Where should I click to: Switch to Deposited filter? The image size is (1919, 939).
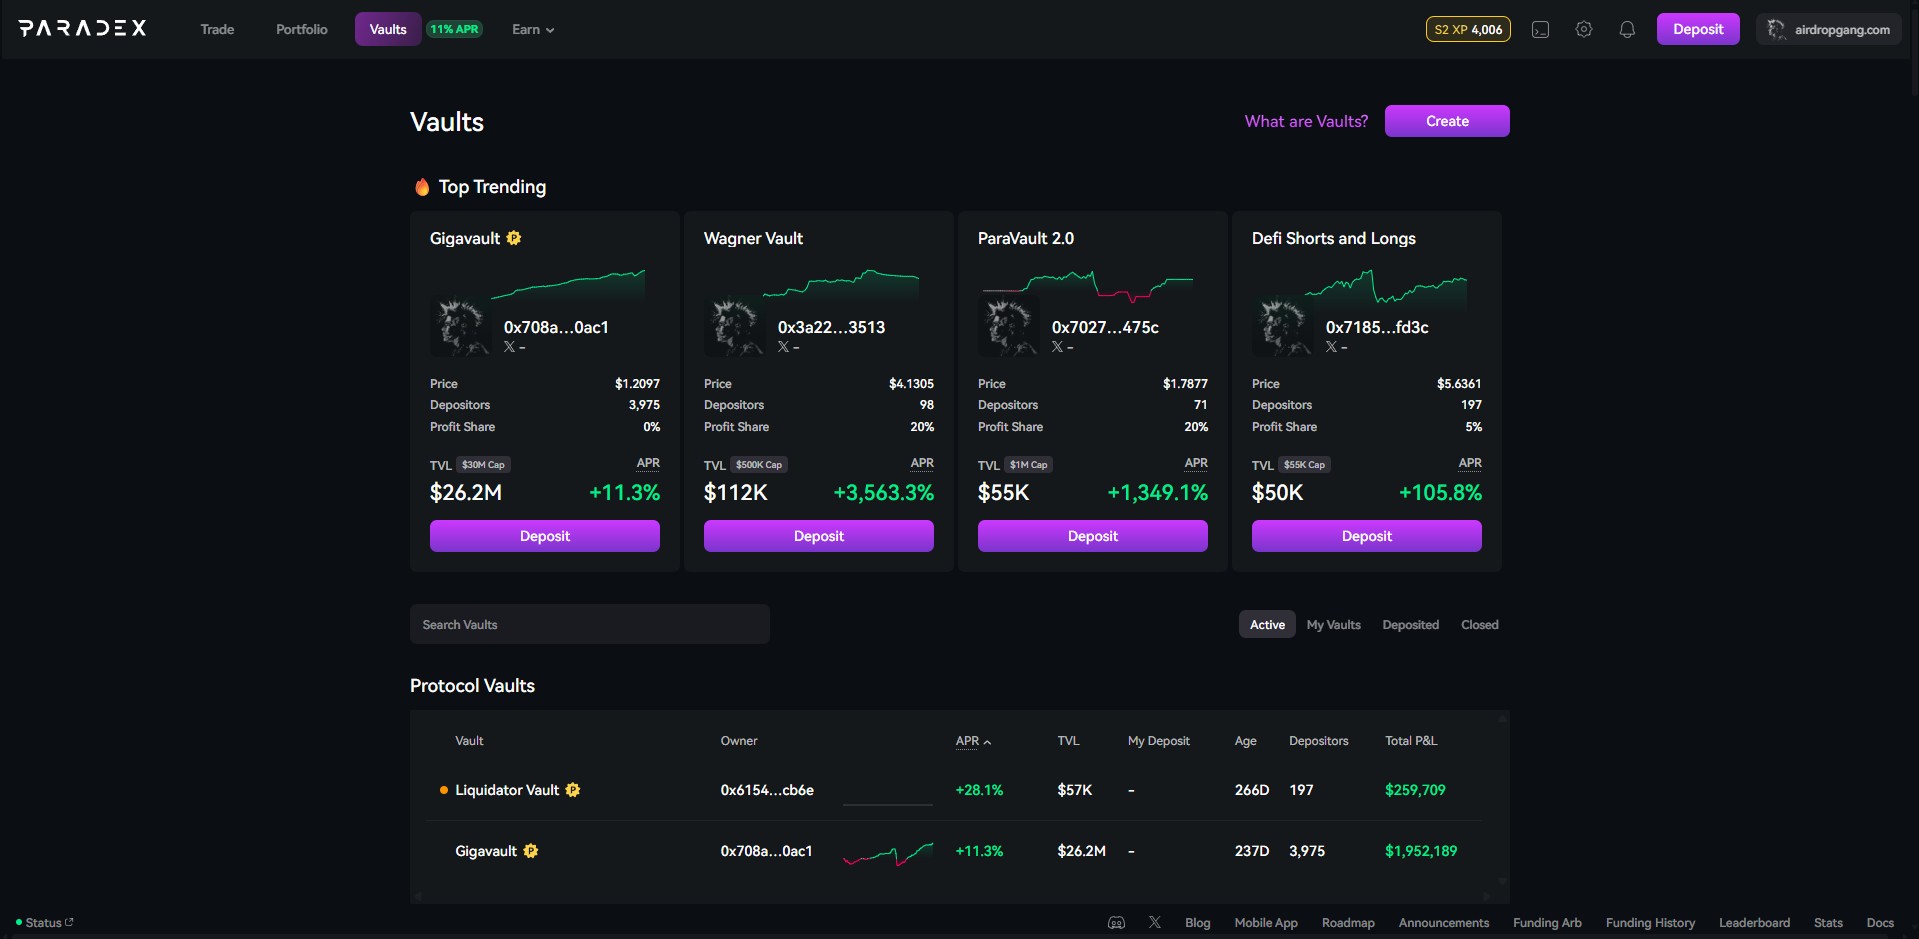1410,625
